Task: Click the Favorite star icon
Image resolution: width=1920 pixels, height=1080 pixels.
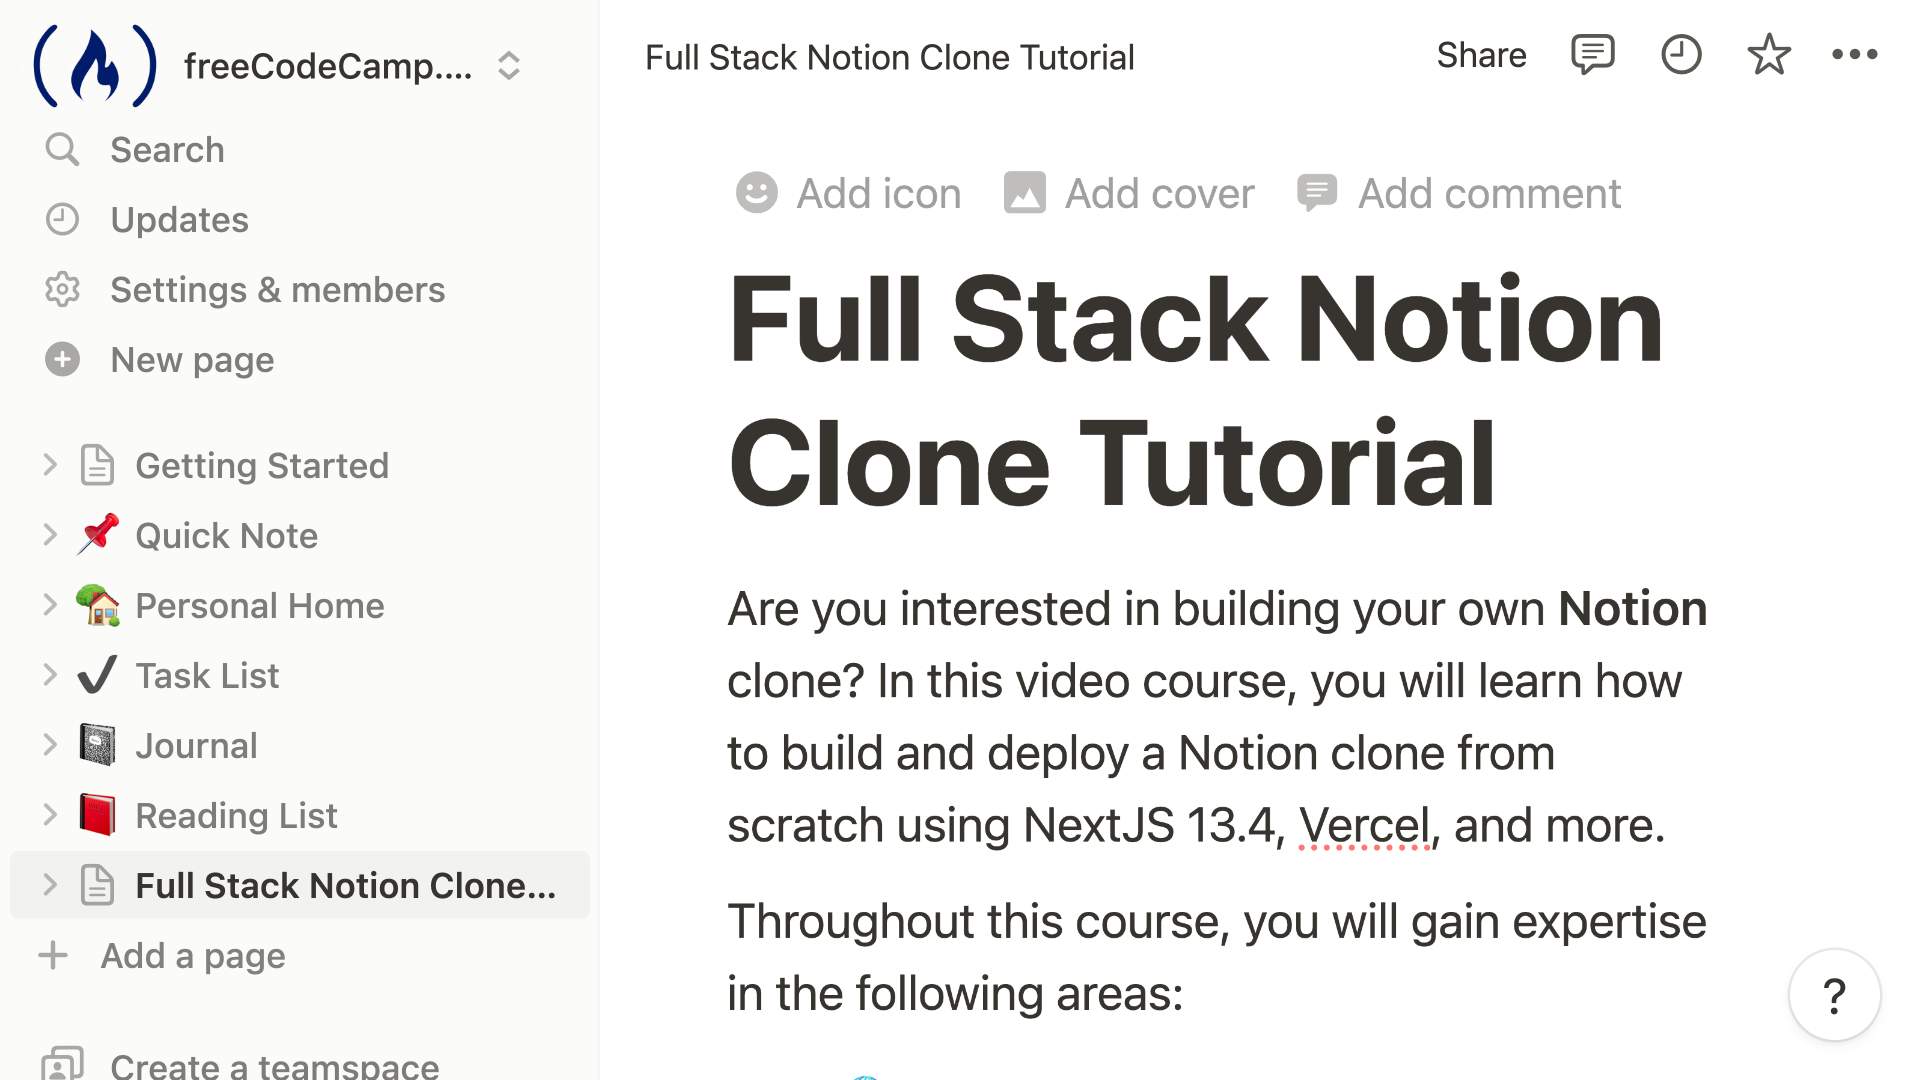Action: pos(1770,55)
